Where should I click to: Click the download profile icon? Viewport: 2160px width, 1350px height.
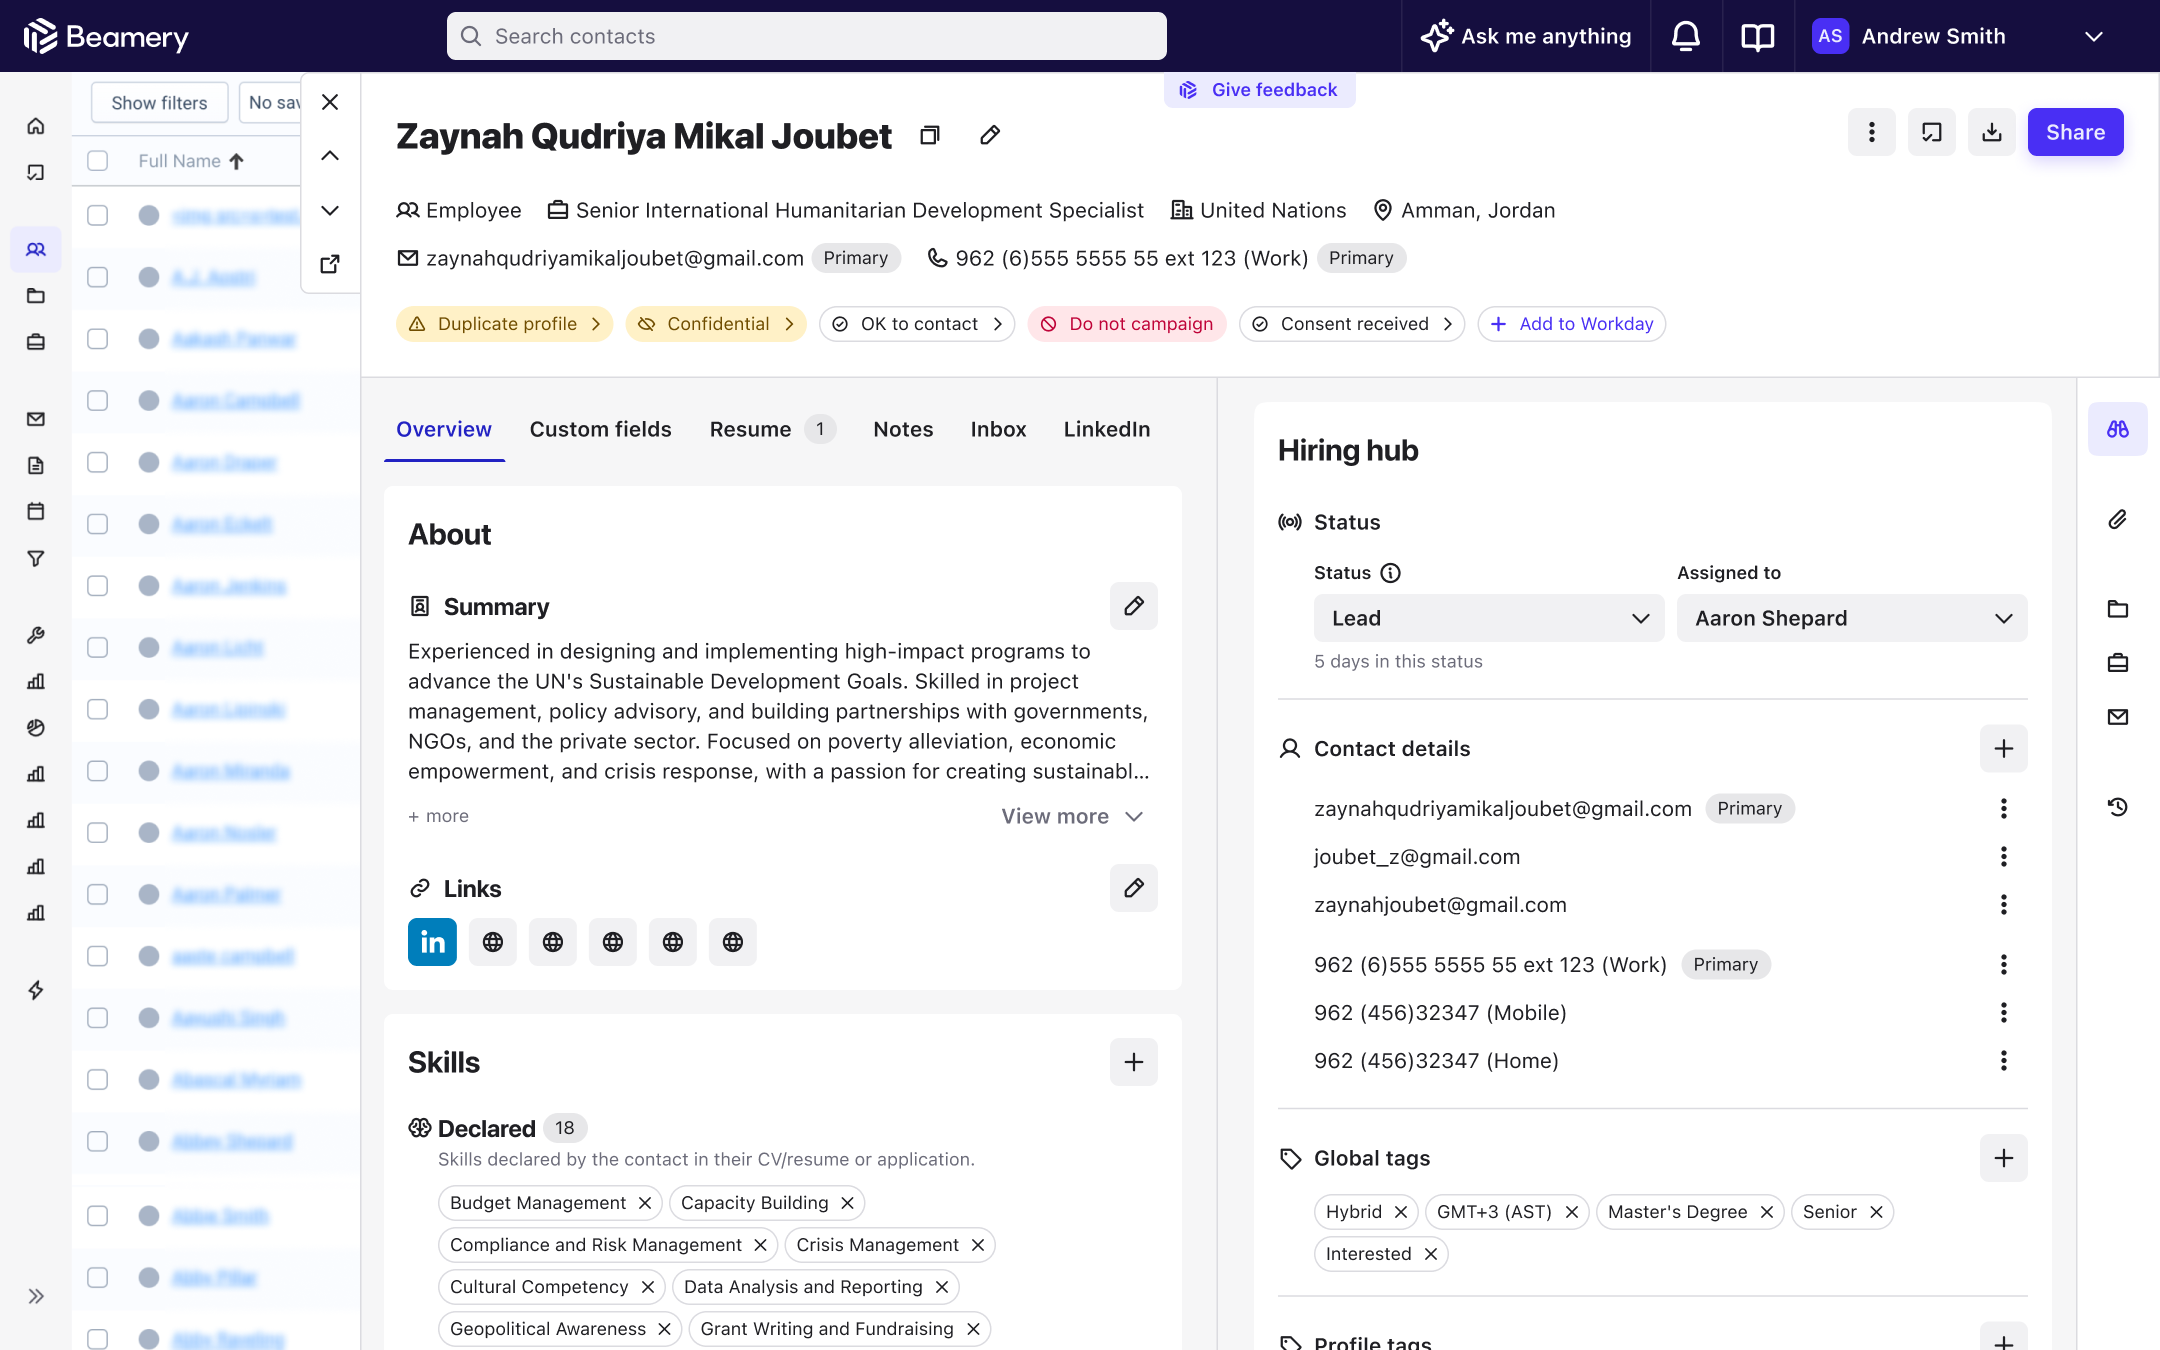pos(1990,131)
